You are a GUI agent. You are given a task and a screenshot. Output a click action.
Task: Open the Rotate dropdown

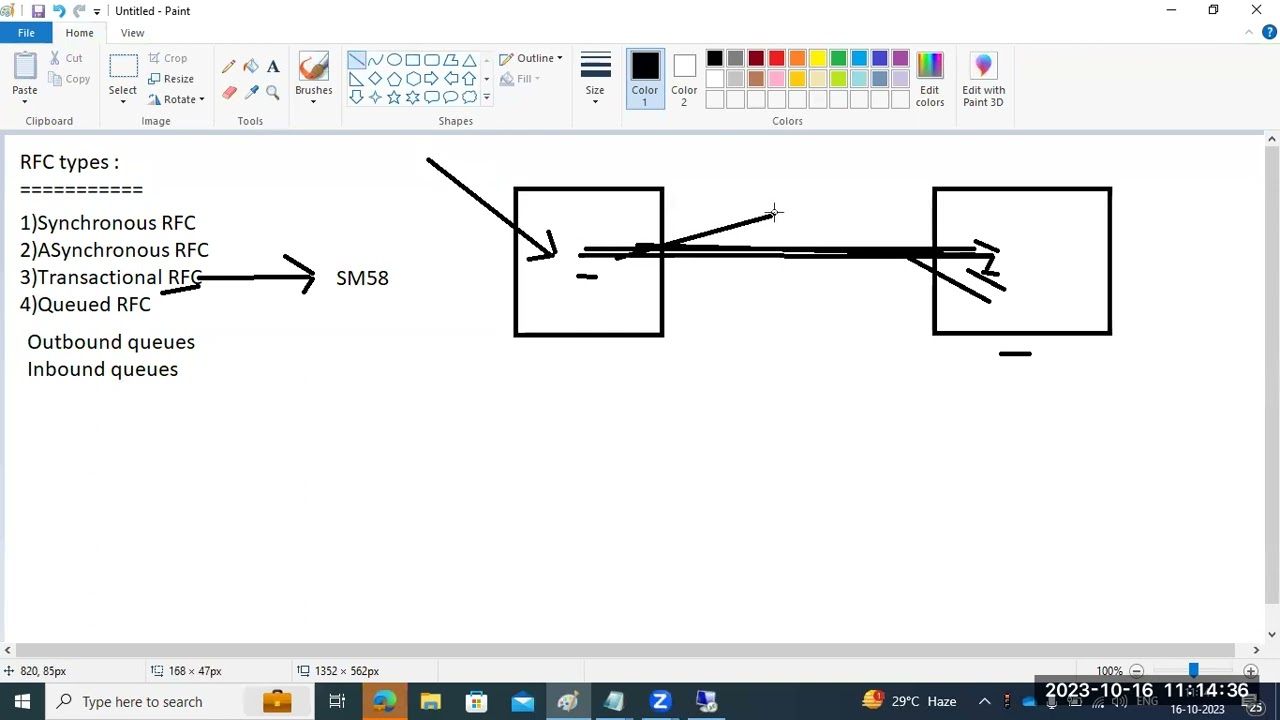click(177, 99)
